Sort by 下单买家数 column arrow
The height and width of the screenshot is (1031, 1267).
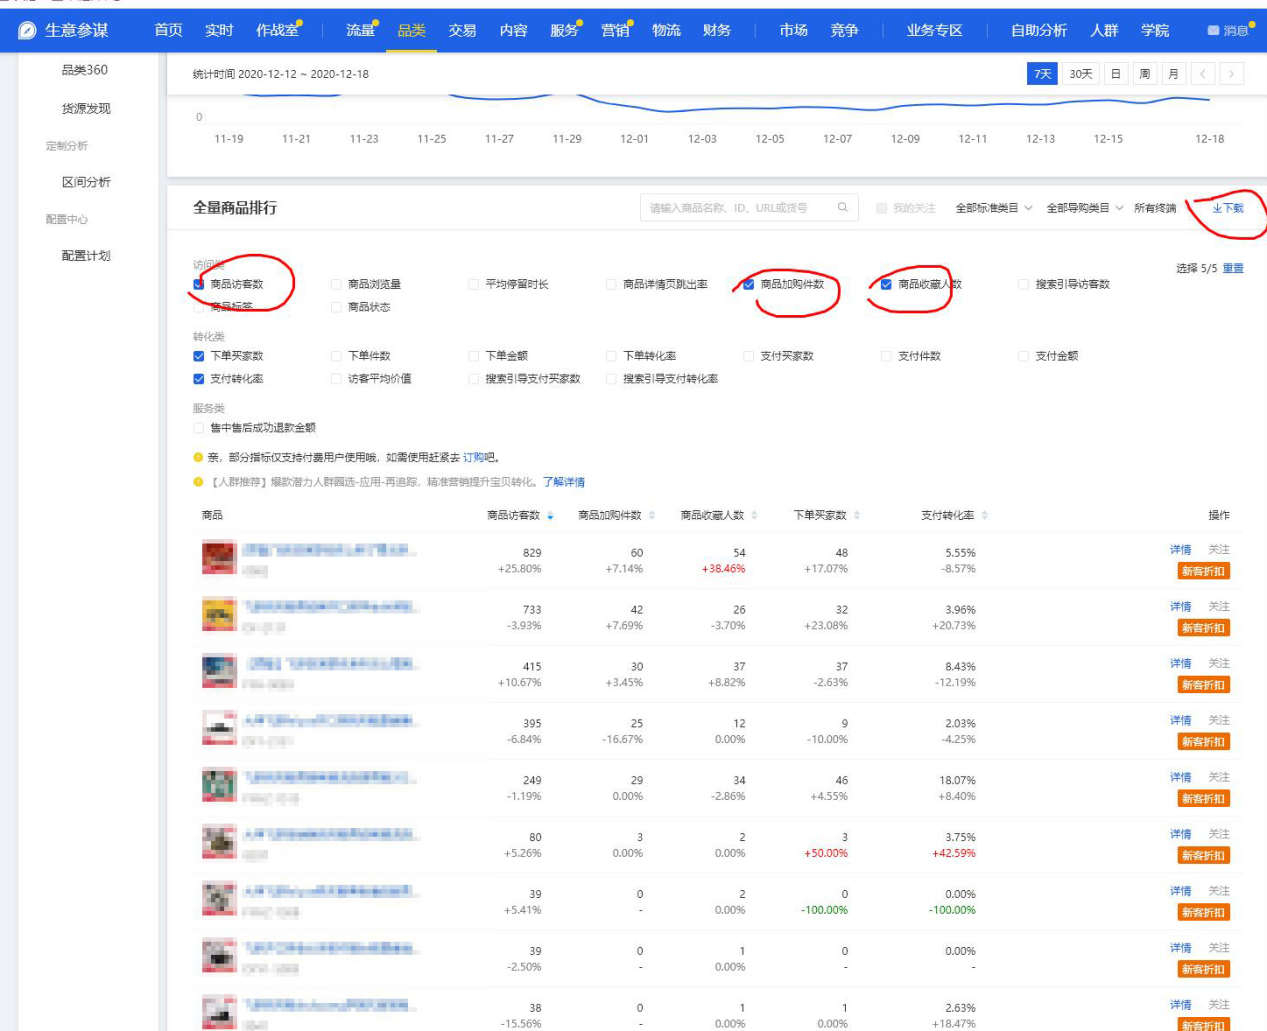857,516
